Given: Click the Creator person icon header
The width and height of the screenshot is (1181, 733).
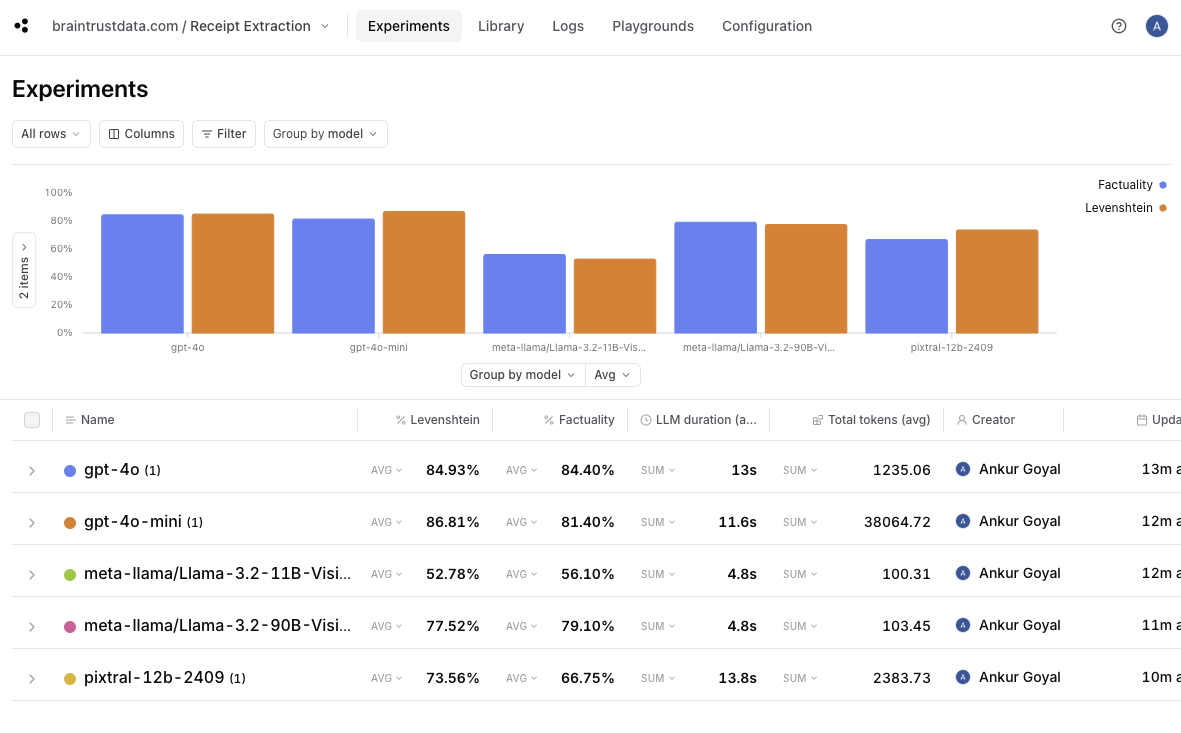Looking at the screenshot, I should 961,420.
